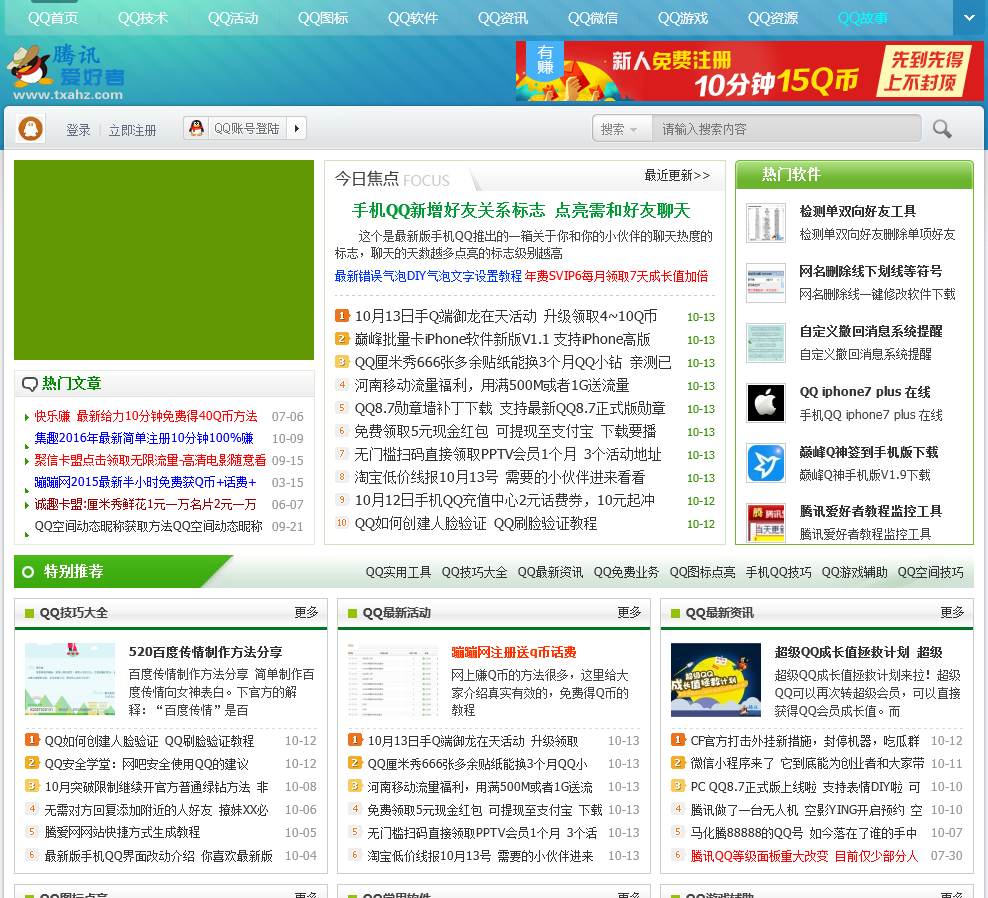Open 微信小程序来了 article
988x898 pixels.
tap(807, 764)
